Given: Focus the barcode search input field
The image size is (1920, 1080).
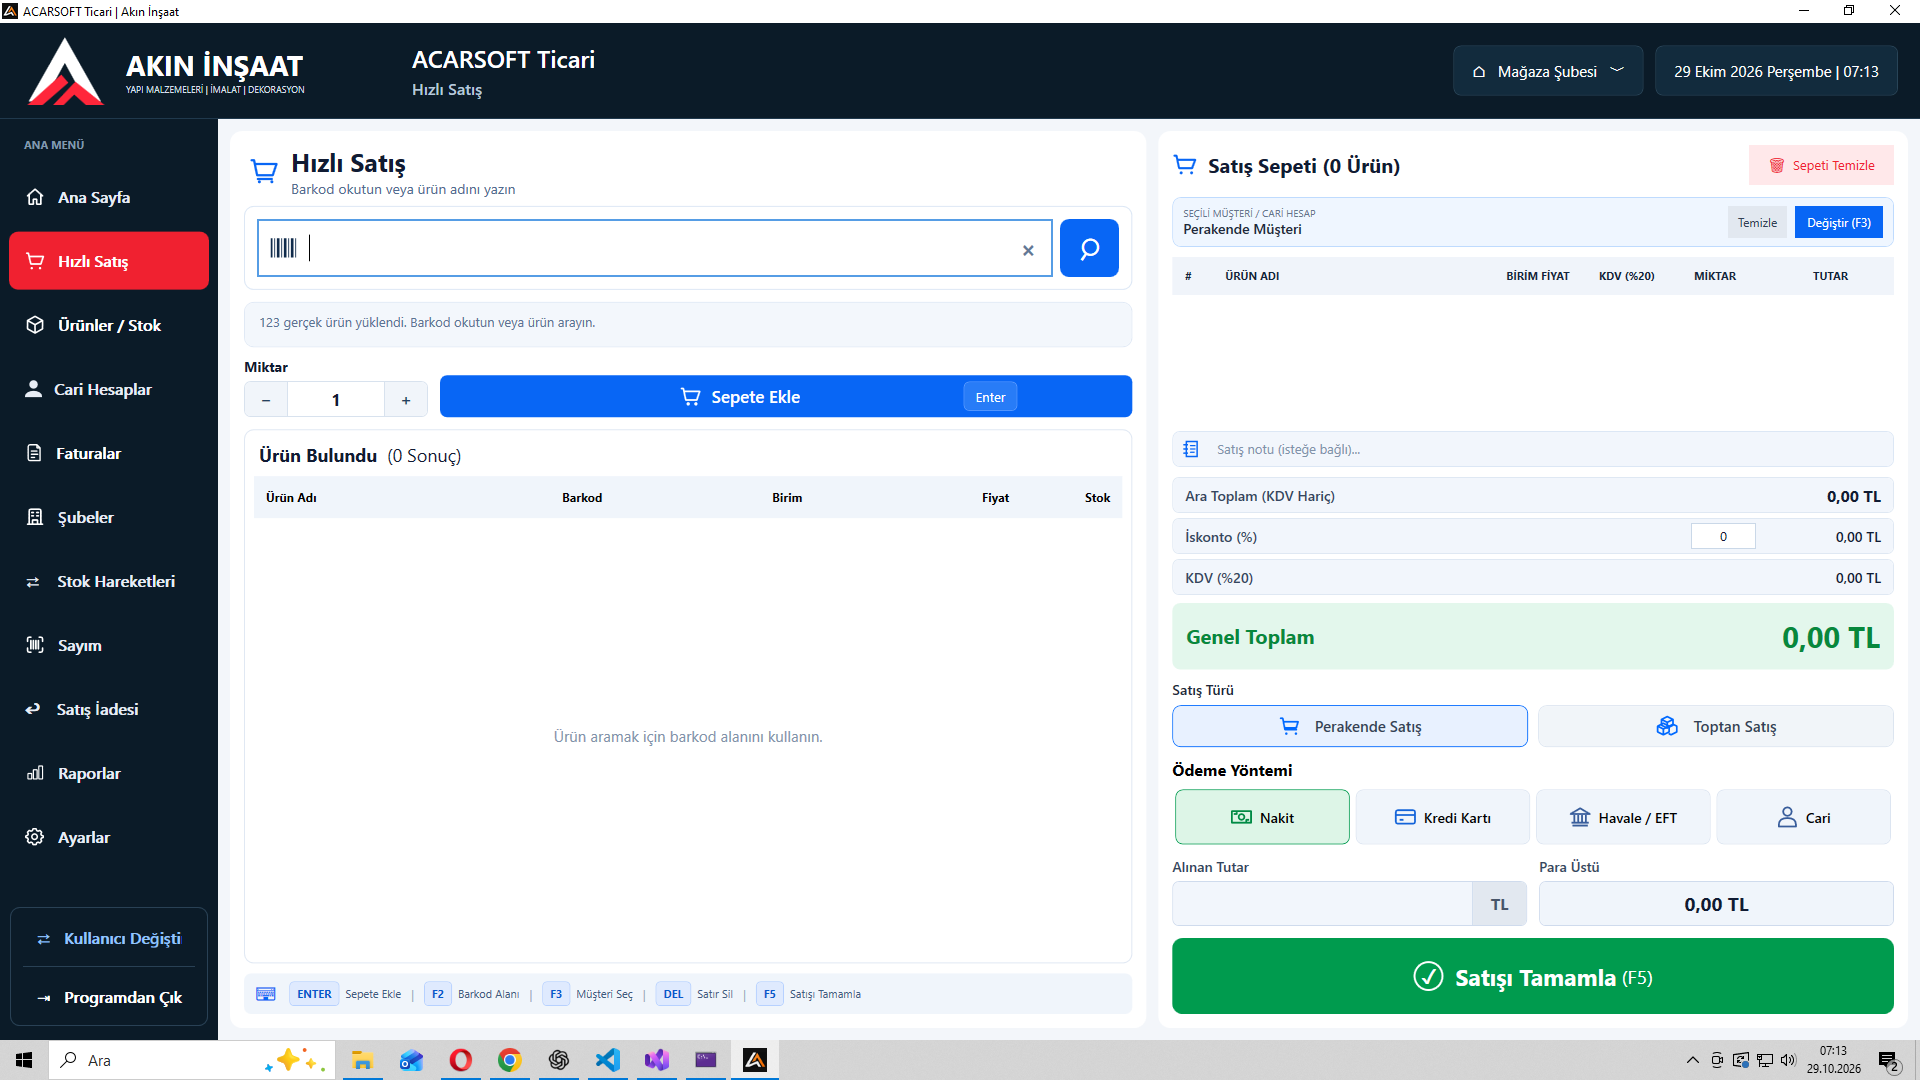Looking at the screenshot, I should 655,248.
